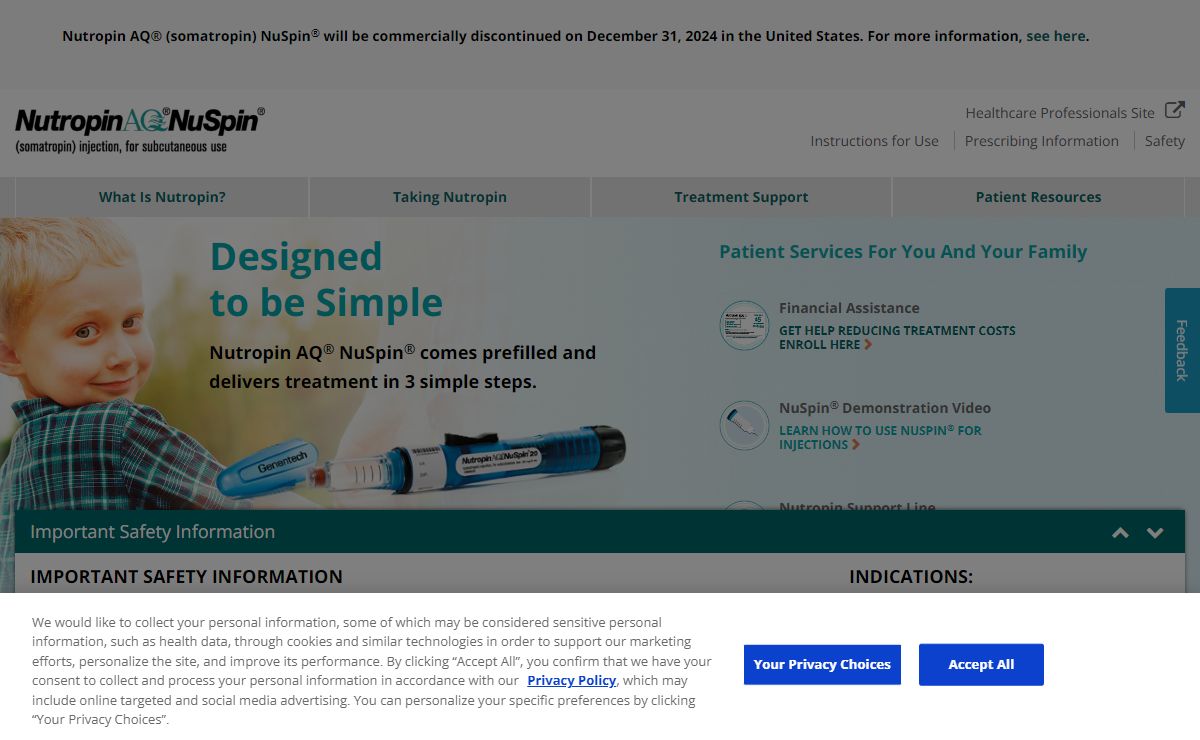This screenshot has height=740, width=1200.
Task: Click 'Get help reducing treatment costs enroll here'
Action: [897, 337]
